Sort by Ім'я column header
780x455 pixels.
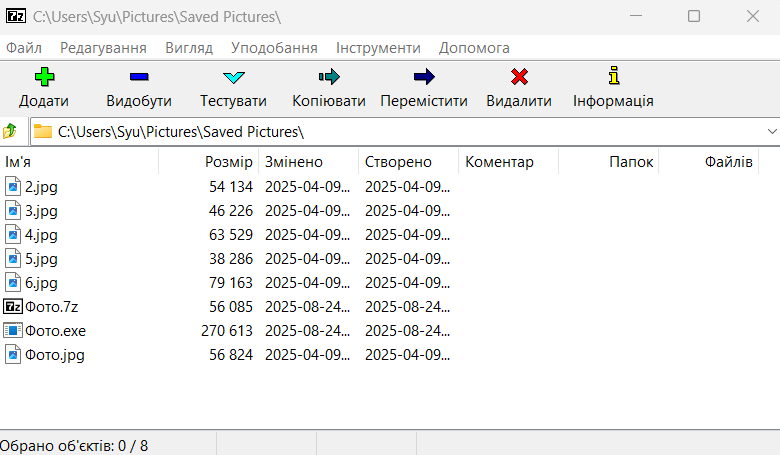click(18, 162)
